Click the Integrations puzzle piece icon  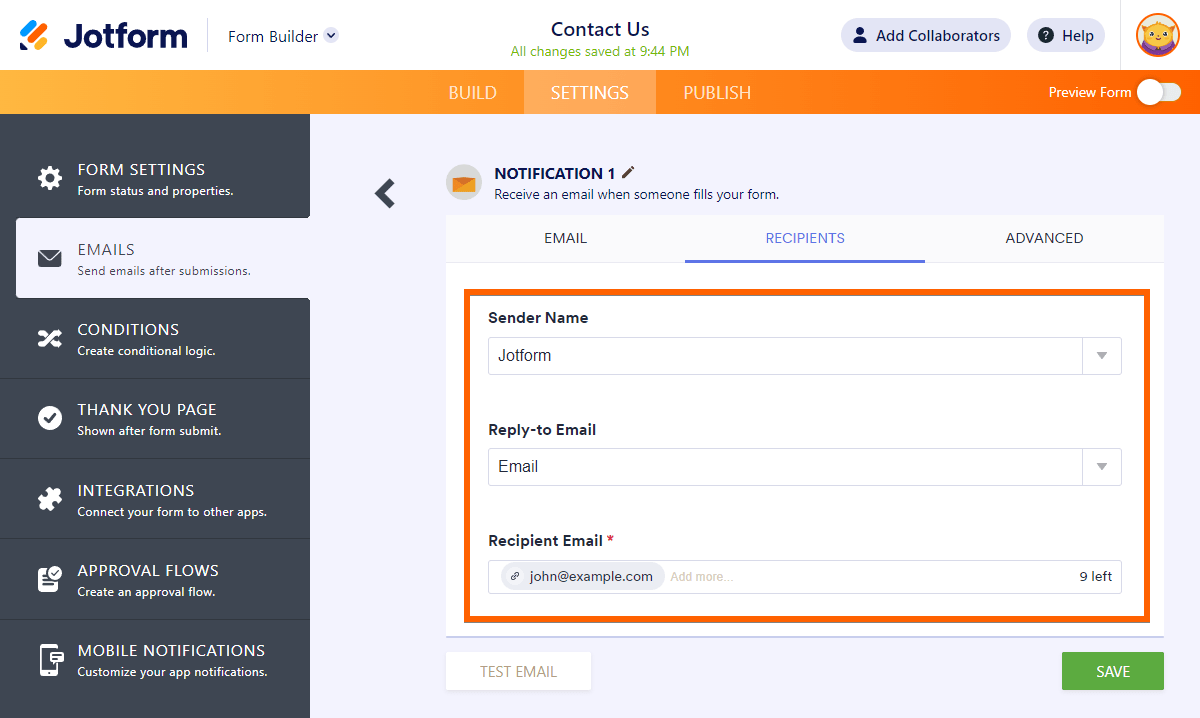pyautogui.click(x=50, y=500)
